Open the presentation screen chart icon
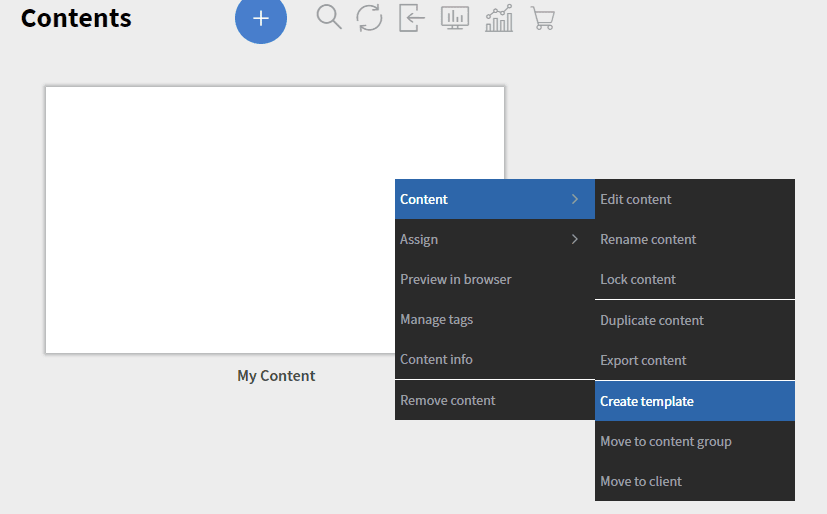This screenshot has width=827, height=514. click(455, 18)
